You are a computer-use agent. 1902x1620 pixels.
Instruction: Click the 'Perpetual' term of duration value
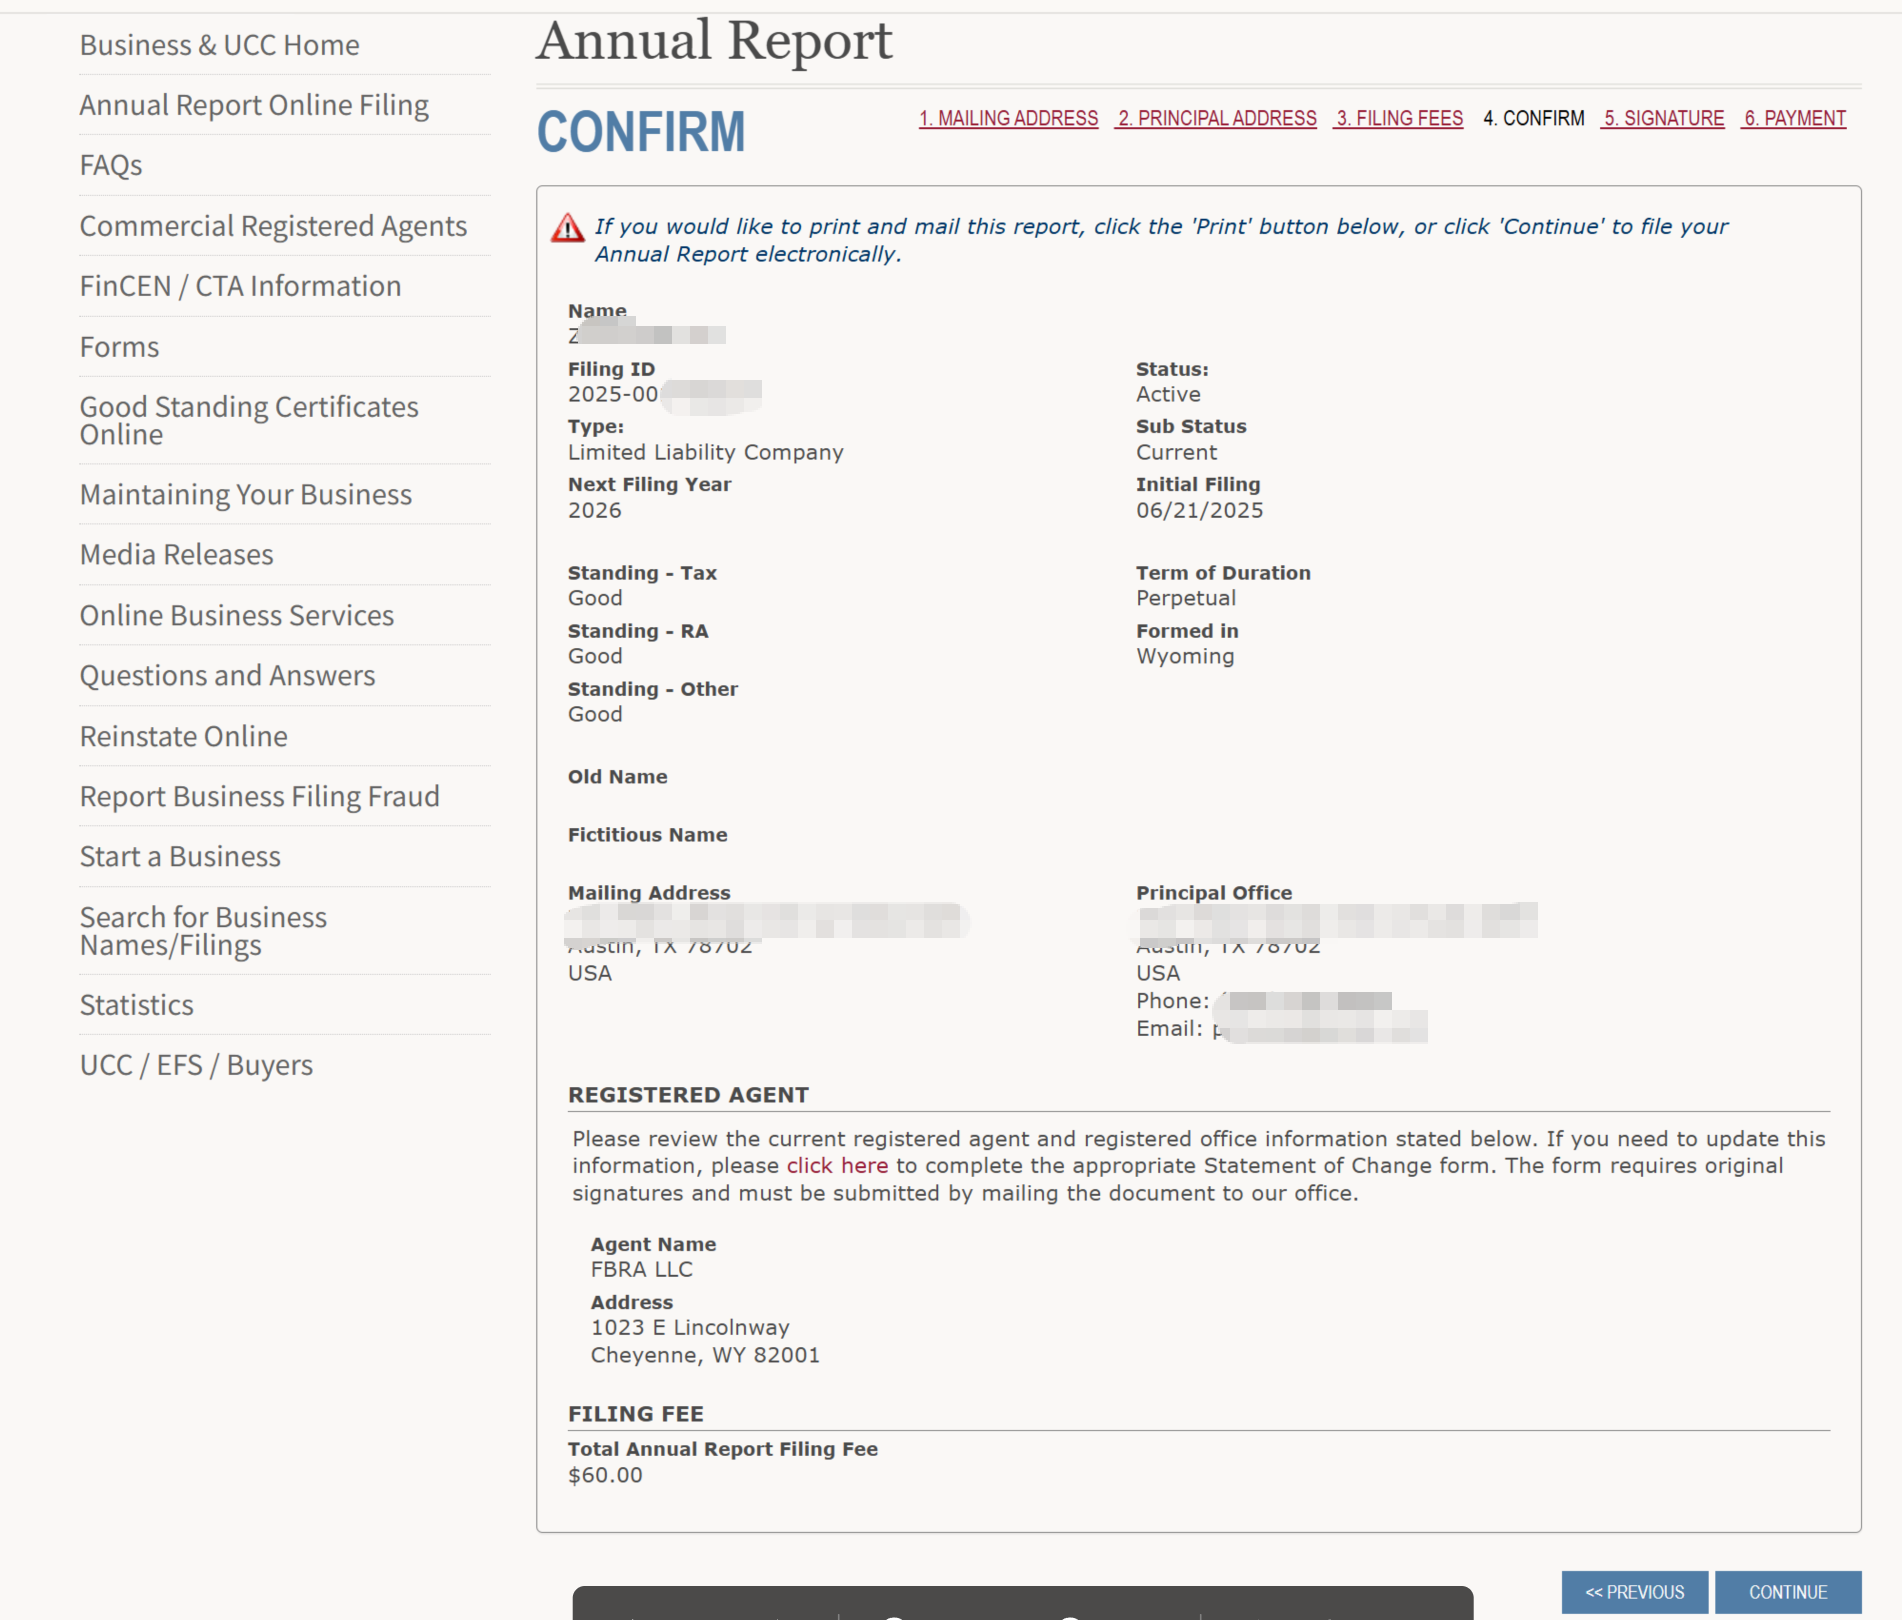(x=1186, y=599)
